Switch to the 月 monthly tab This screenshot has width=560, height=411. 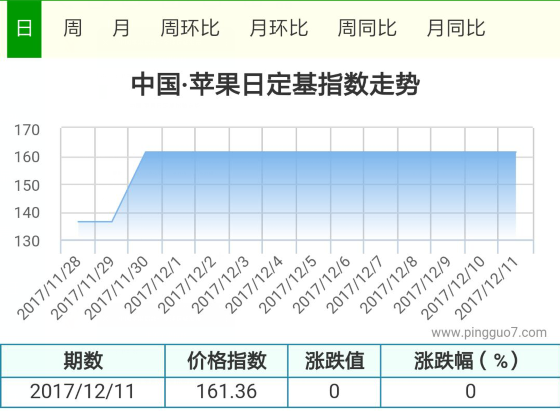[x=121, y=28]
